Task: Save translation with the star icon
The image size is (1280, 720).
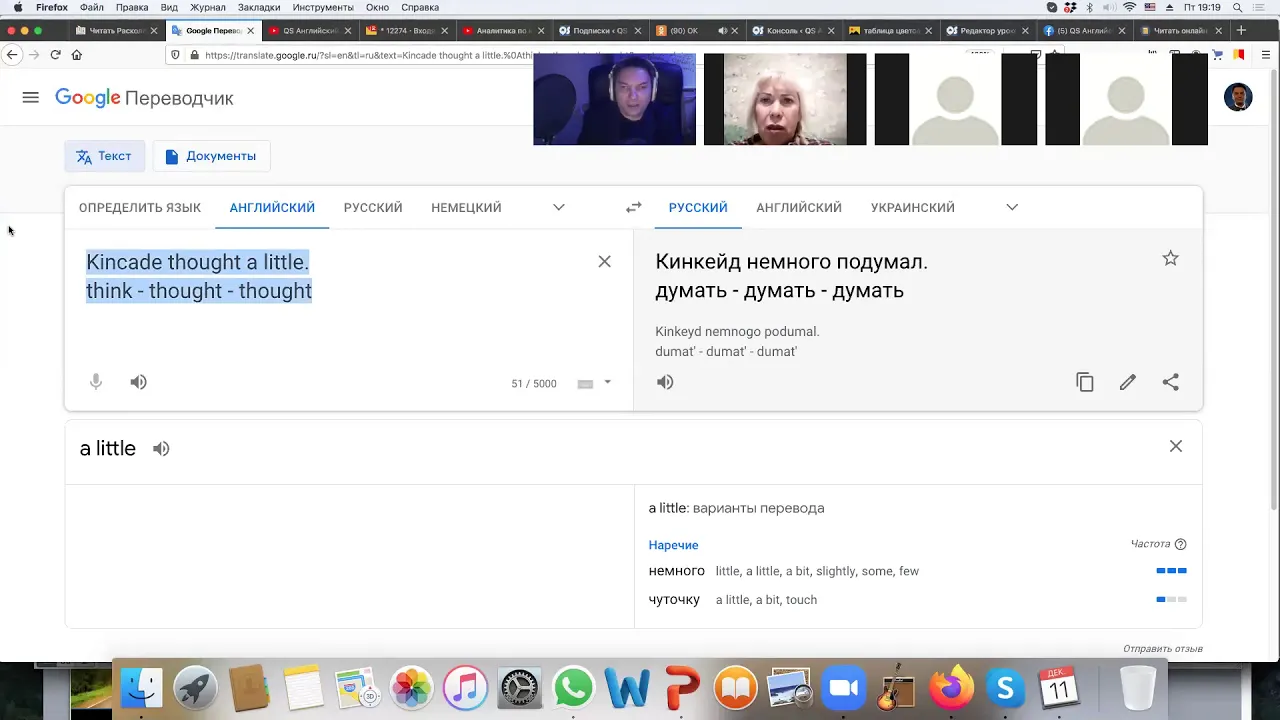Action: click(1170, 258)
